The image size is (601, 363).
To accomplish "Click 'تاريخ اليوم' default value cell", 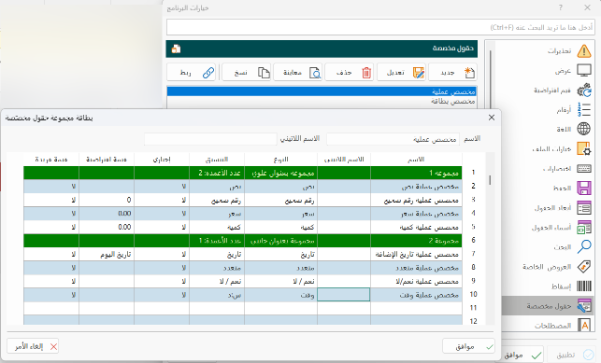I will point(106,255).
